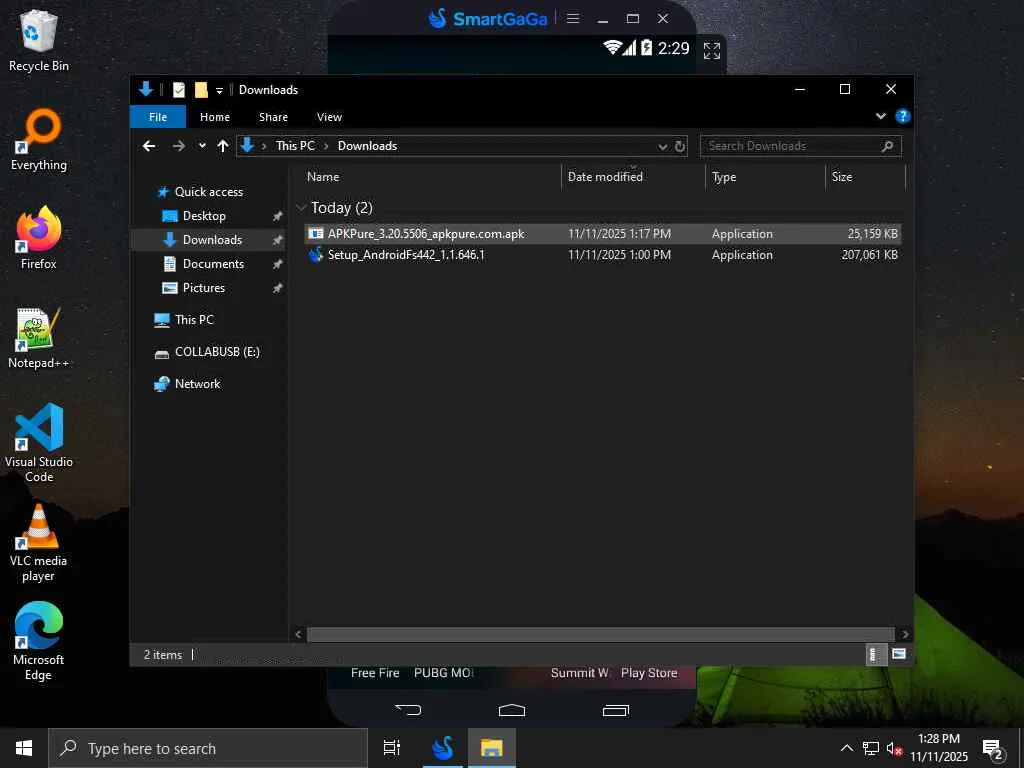This screenshot has height=768, width=1024.
Task: Open the Visual Studio Code desktop shortcut
Action: pos(39,443)
